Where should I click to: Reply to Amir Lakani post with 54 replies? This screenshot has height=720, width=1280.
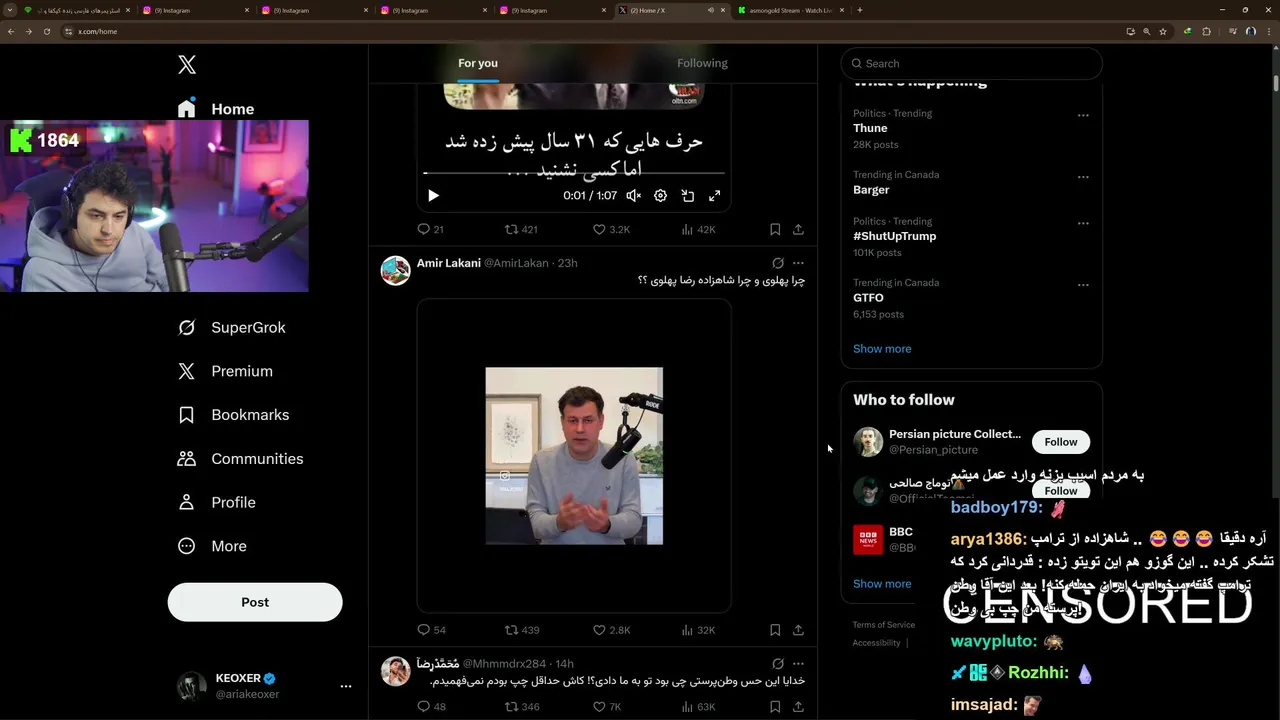(x=431, y=630)
